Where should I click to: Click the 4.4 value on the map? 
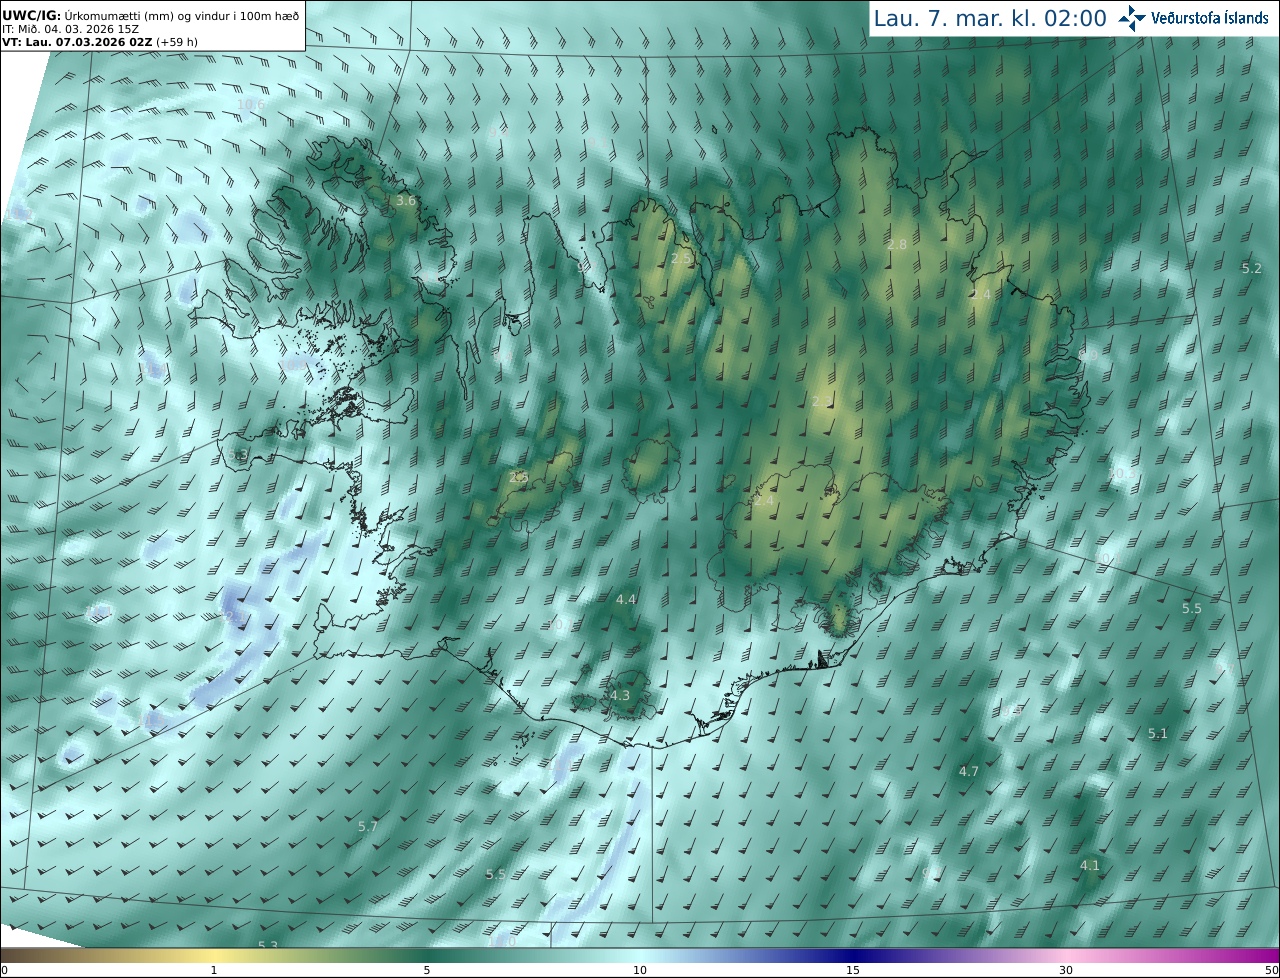(x=626, y=600)
